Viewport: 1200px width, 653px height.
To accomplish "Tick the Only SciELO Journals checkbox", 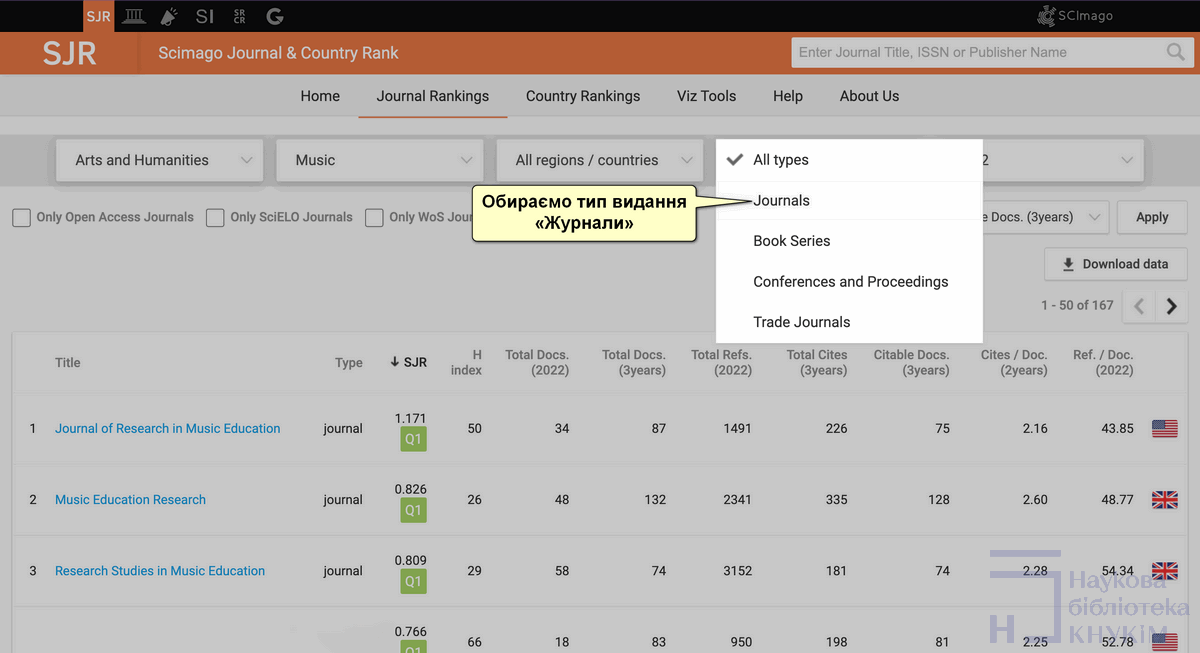I will click(x=215, y=217).
